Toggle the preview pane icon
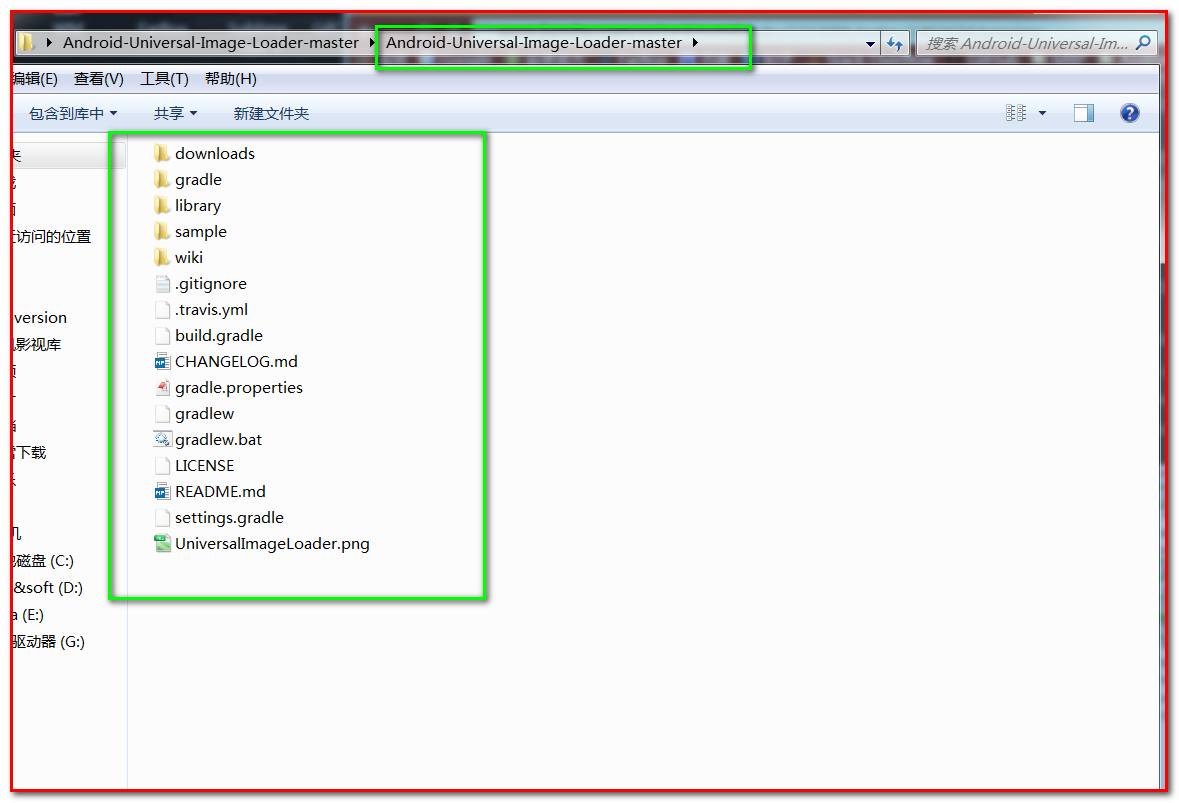This screenshot has height=803, width=1179. pyautogui.click(x=1084, y=114)
